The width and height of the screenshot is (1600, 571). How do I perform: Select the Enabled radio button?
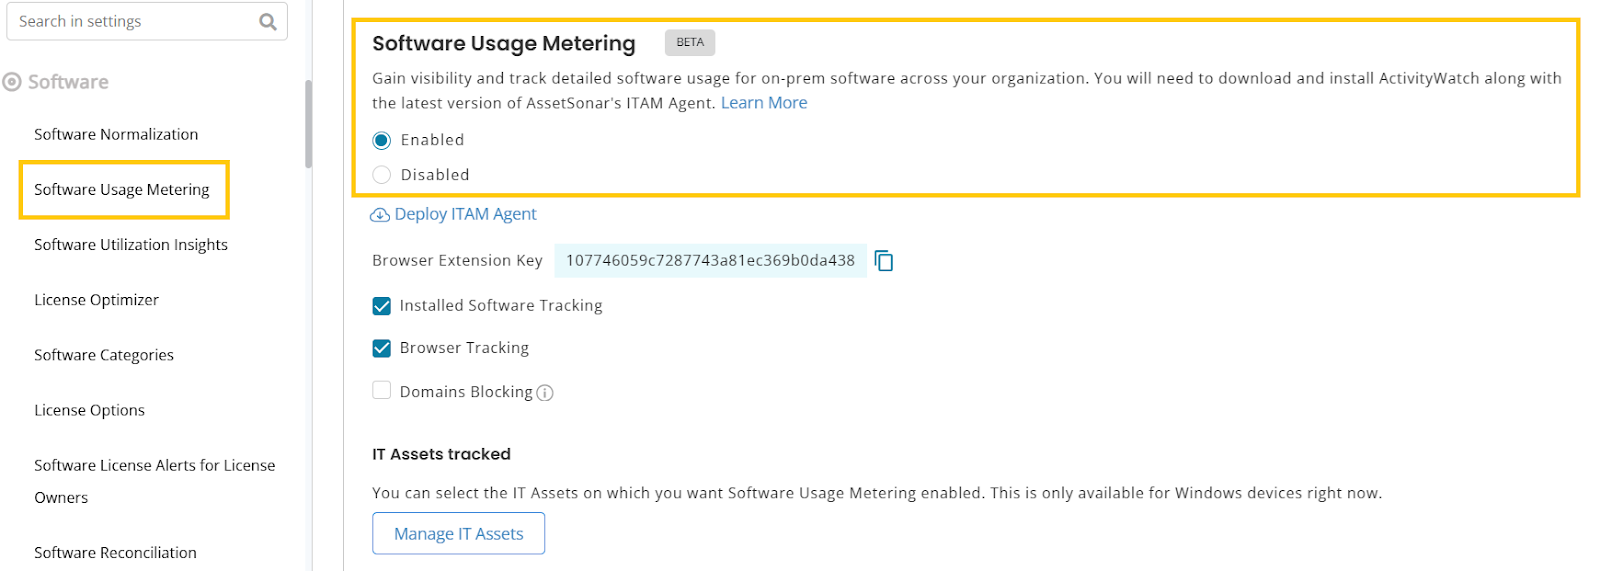[x=382, y=140]
